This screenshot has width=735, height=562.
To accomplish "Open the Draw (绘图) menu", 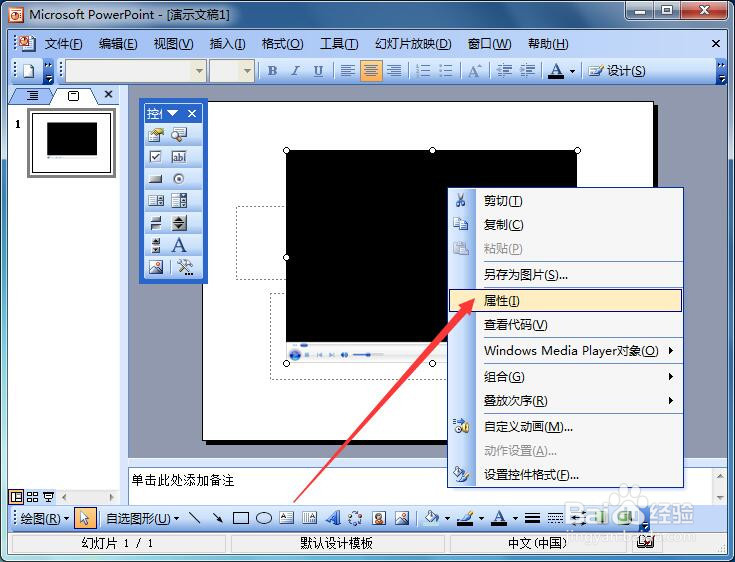I will click(45, 518).
